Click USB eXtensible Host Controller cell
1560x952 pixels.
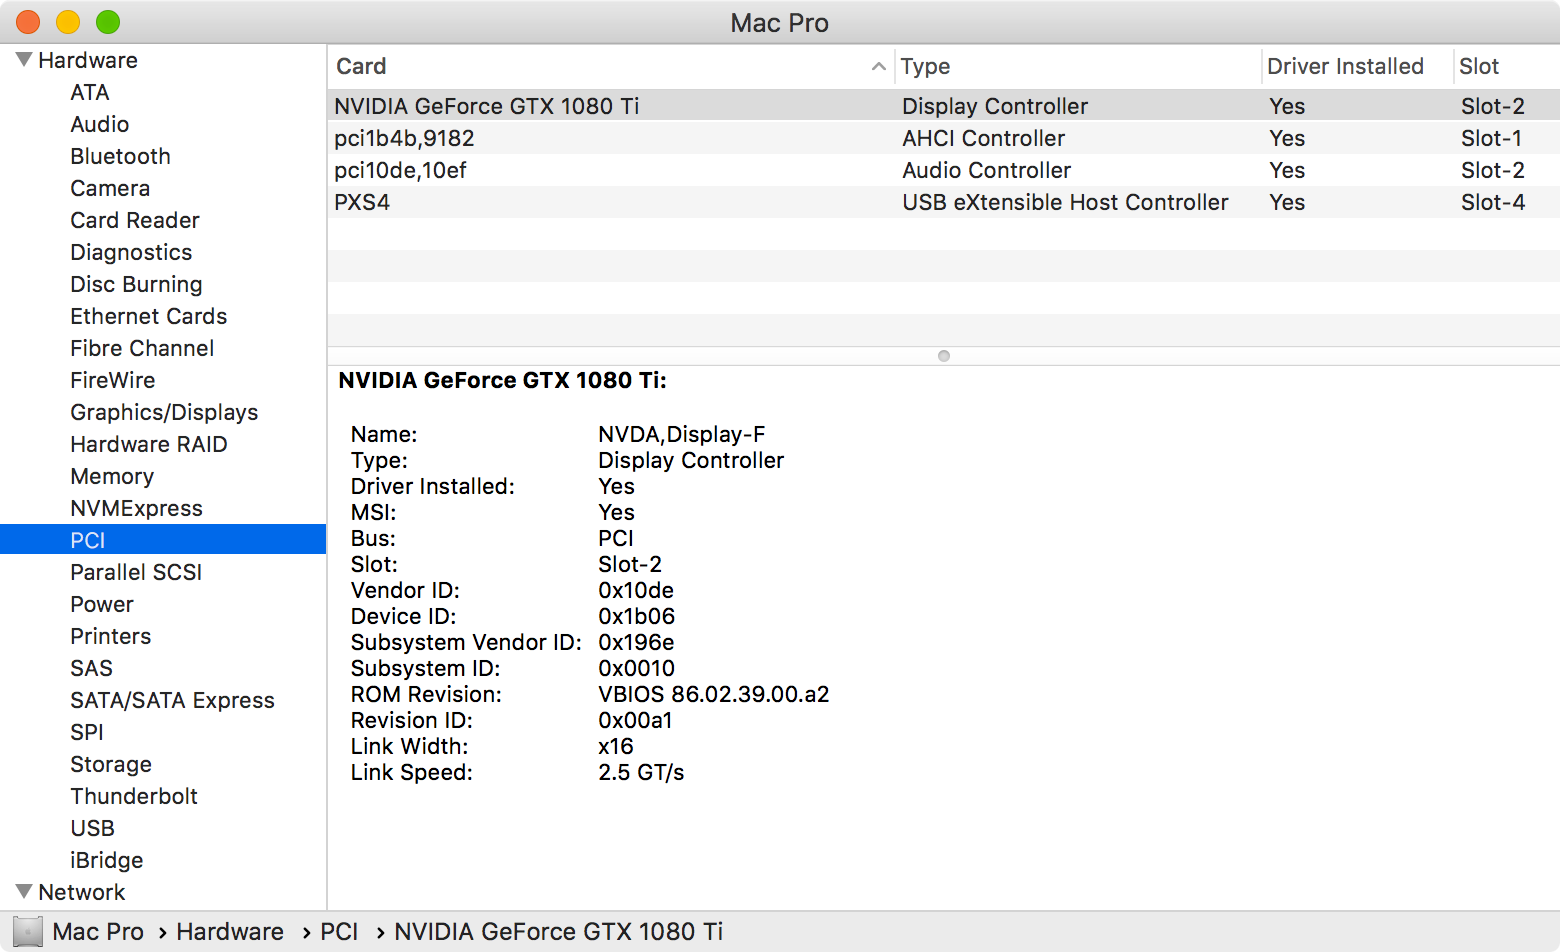tap(1065, 202)
